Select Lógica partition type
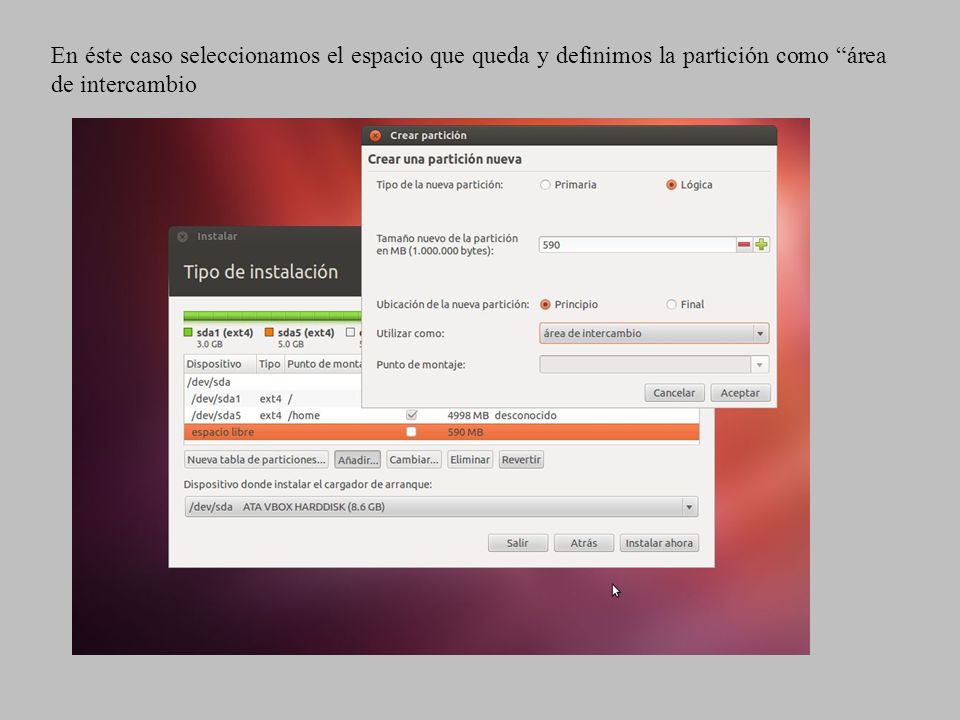Viewport: 960px width, 720px height. click(x=671, y=185)
